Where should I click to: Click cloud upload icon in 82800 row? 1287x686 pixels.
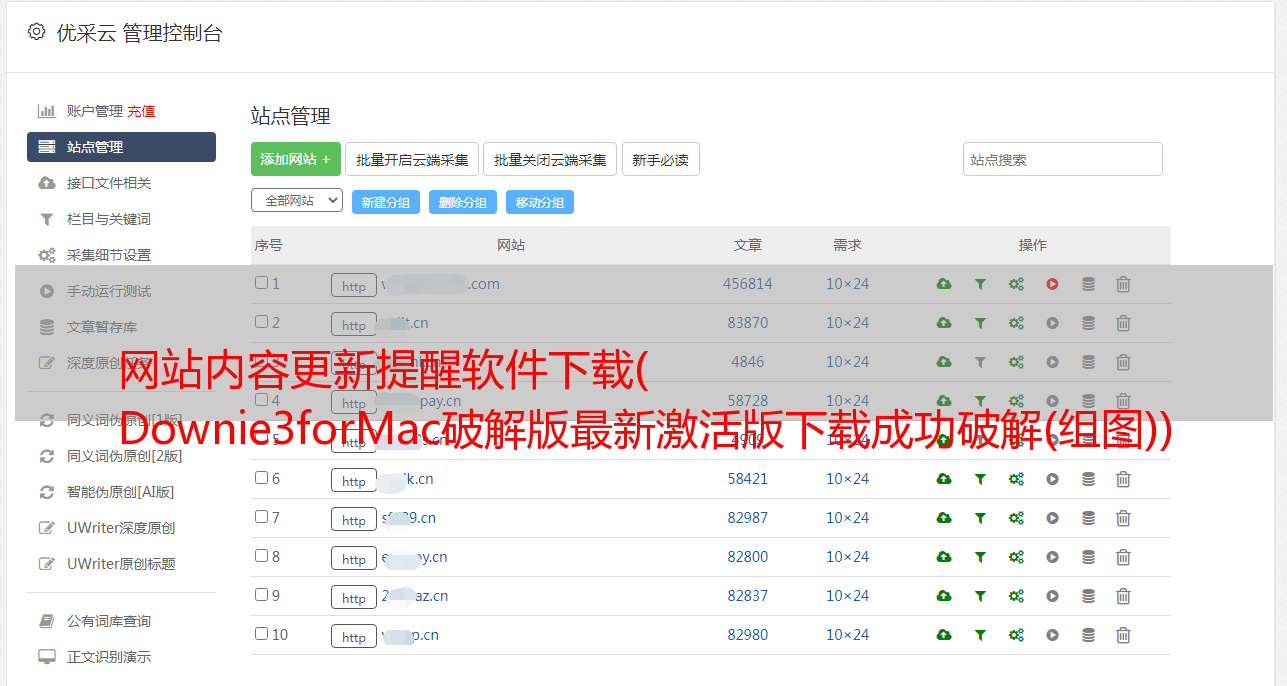[944, 557]
